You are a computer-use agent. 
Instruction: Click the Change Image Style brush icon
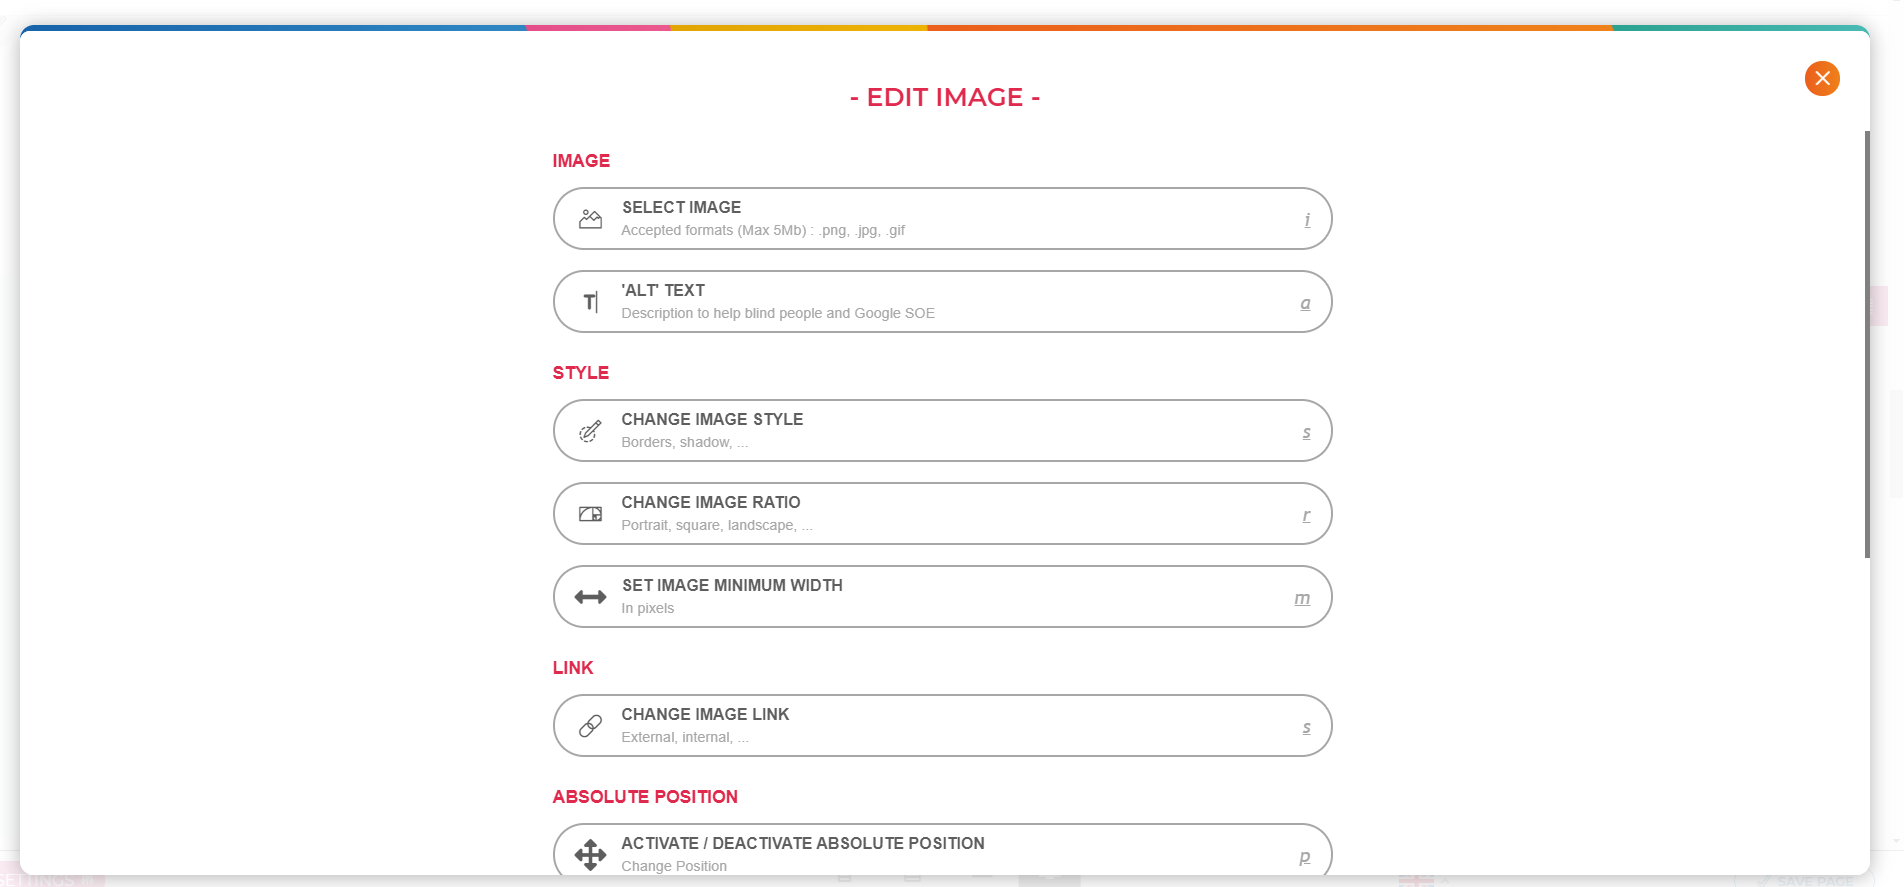[591, 431]
